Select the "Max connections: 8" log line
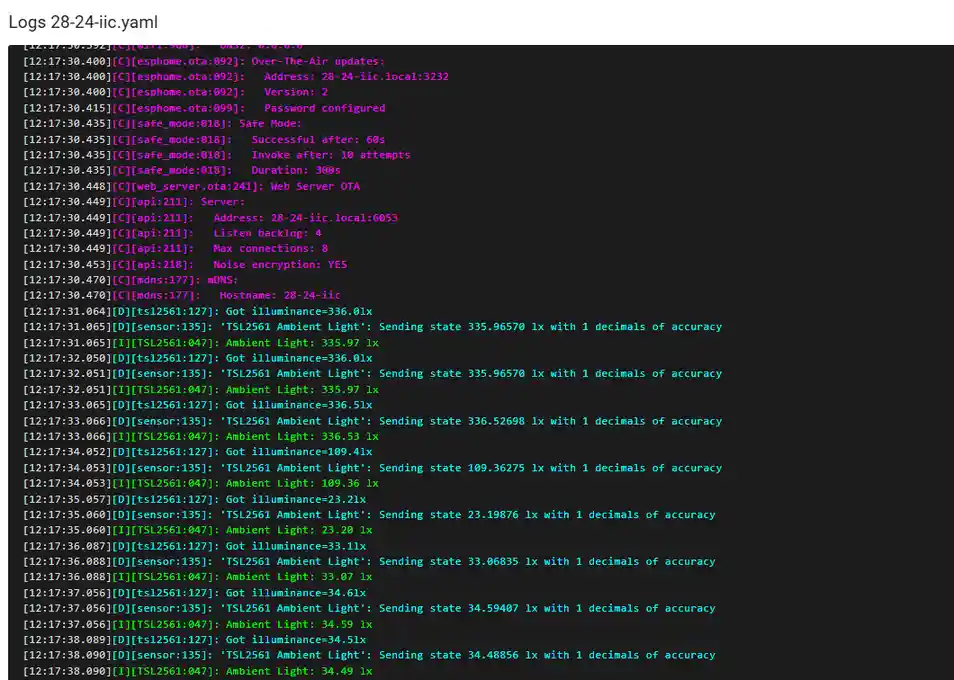 point(270,248)
